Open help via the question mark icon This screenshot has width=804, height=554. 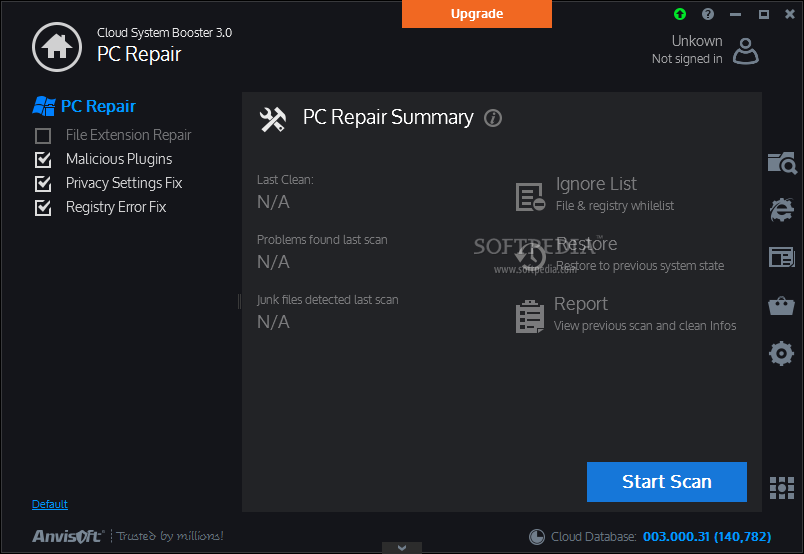708,14
